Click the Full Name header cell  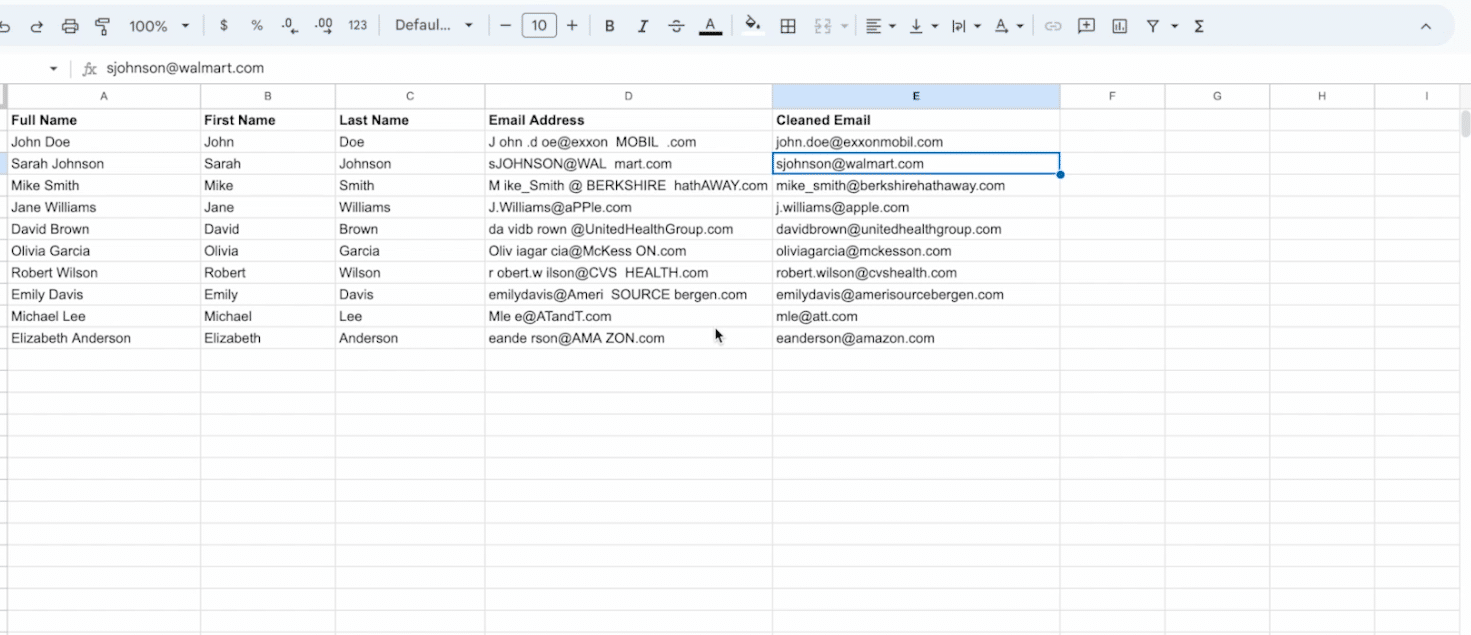pyautogui.click(x=104, y=120)
